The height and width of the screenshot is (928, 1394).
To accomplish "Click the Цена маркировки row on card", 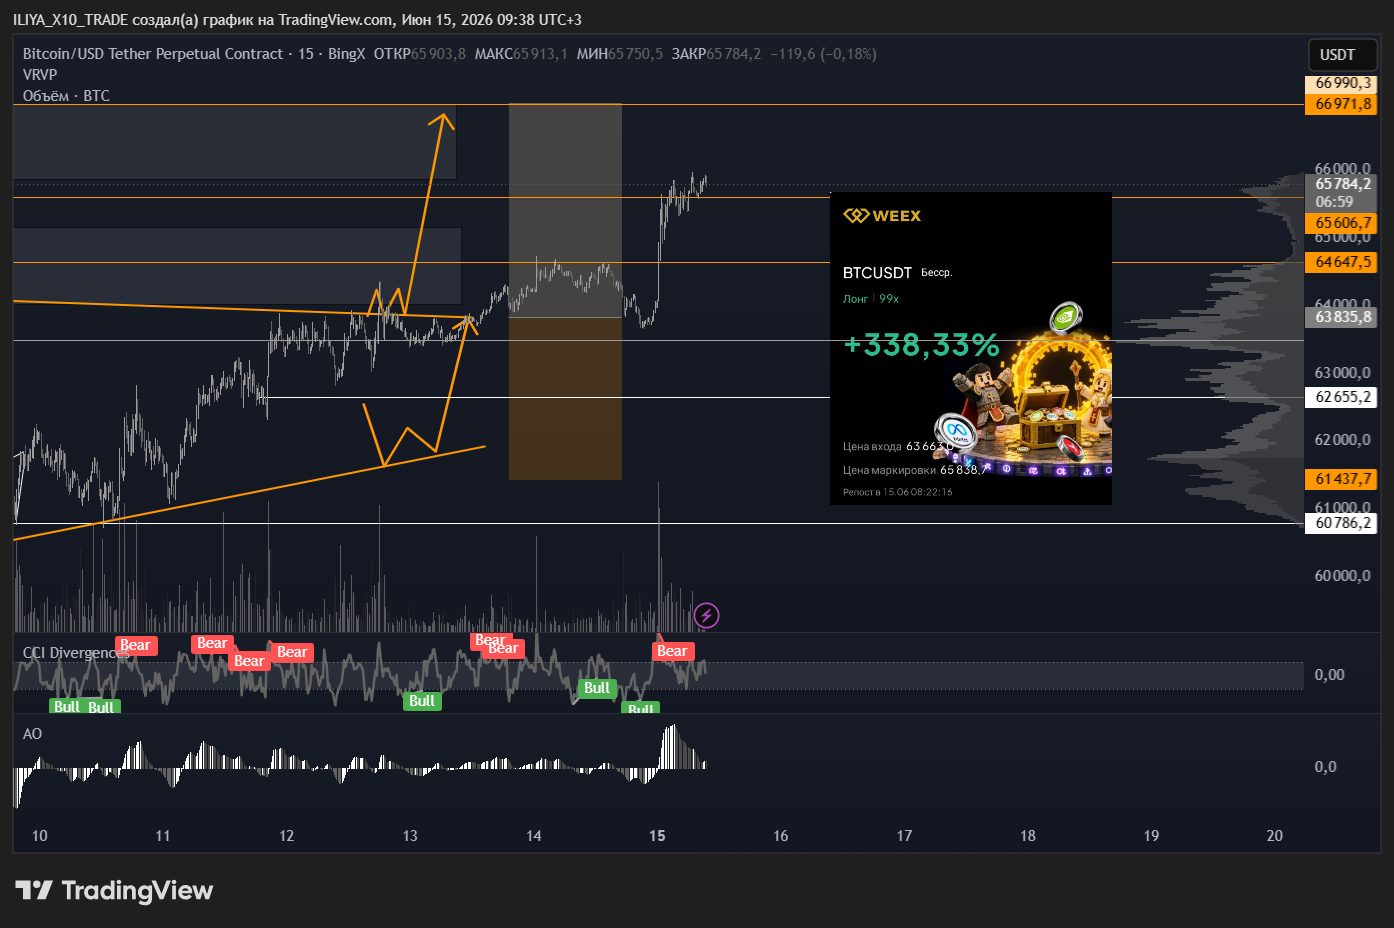I will [x=914, y=470].
